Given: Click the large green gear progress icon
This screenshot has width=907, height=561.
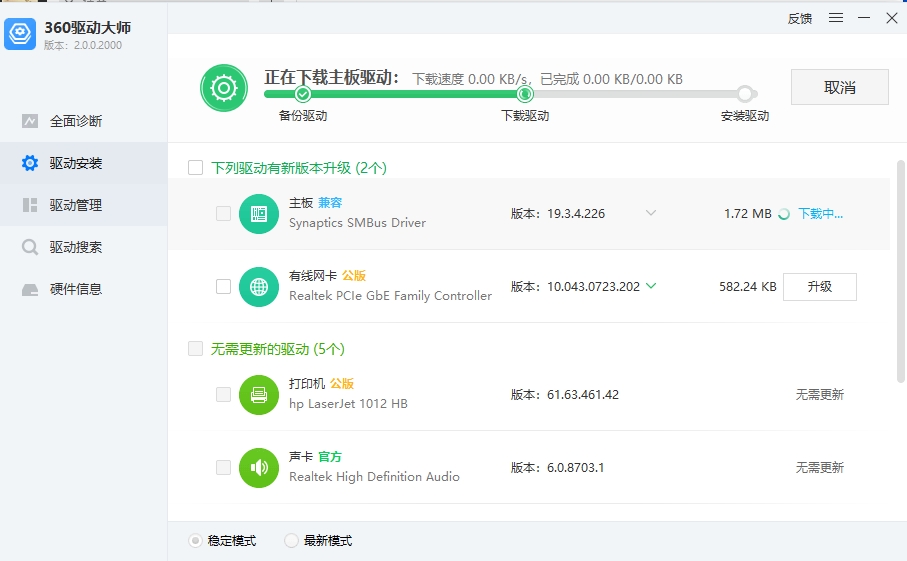Looking at the screenshot, I should pyautogui.click(x=224, y=88).
